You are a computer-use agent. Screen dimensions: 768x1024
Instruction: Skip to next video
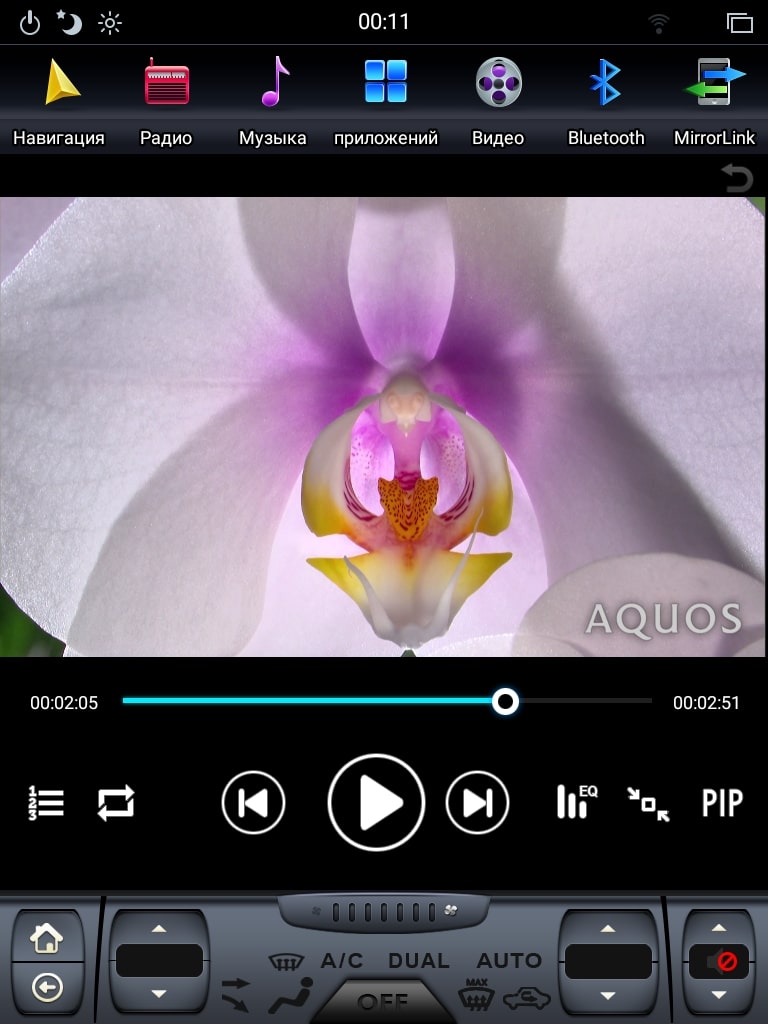(x=477, y=803)
